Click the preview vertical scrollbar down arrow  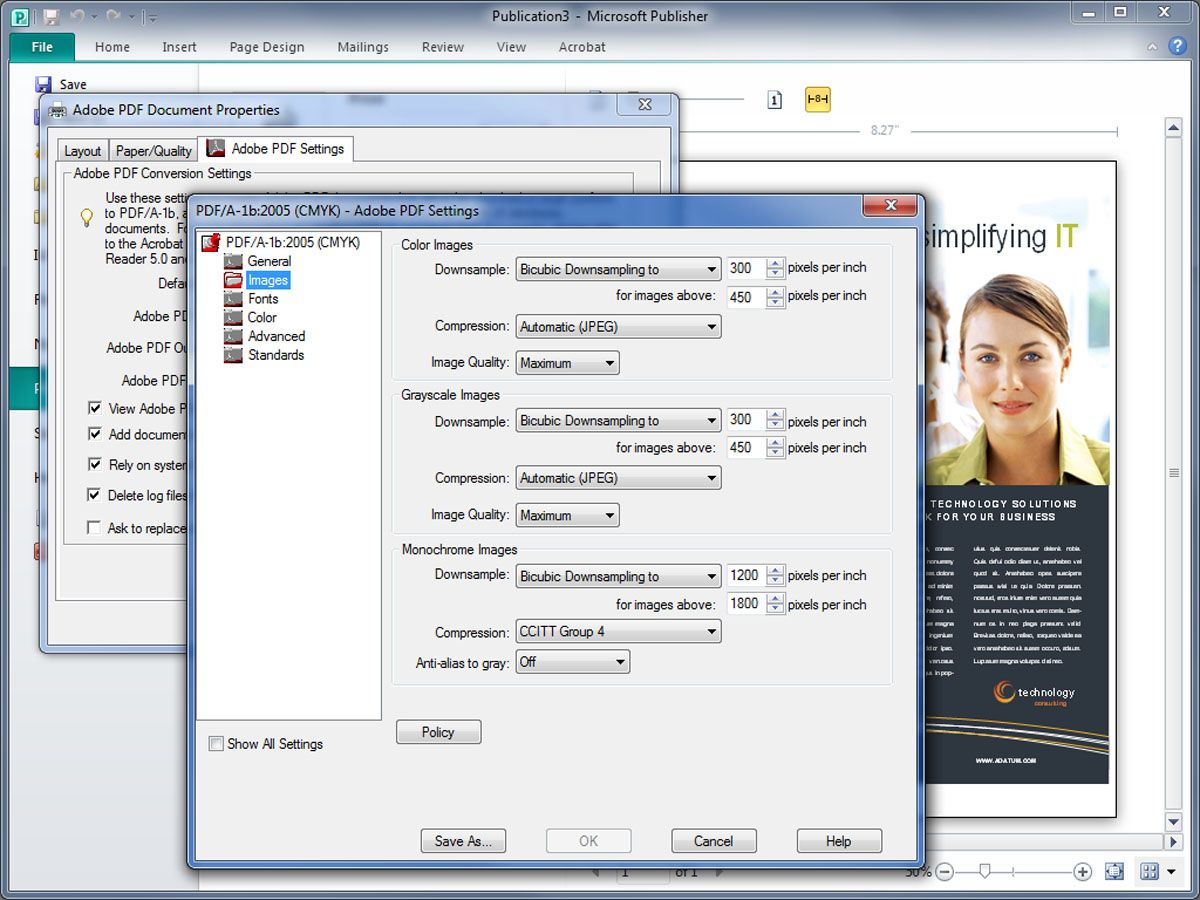(1174, 822)
